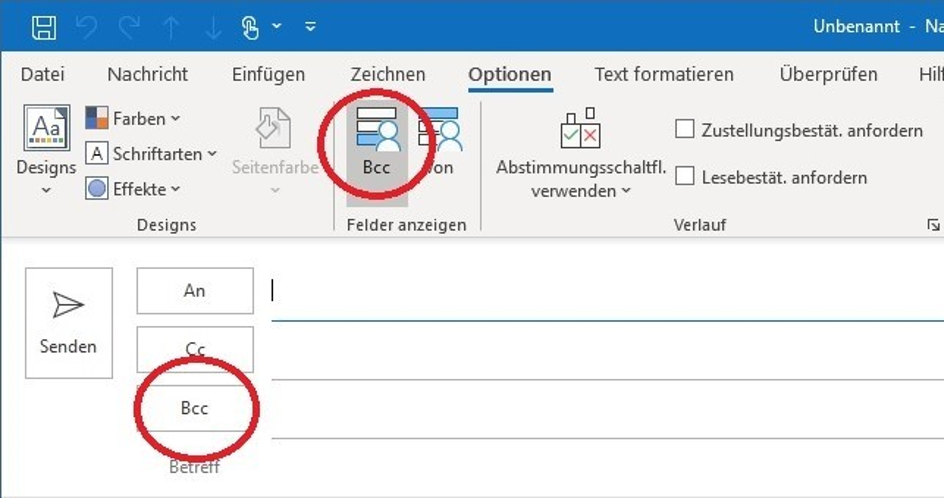The width and height of the screenshot is (944, 498).
Task: Toggle the Von (From) field icon
Action: tap(439, 142)
